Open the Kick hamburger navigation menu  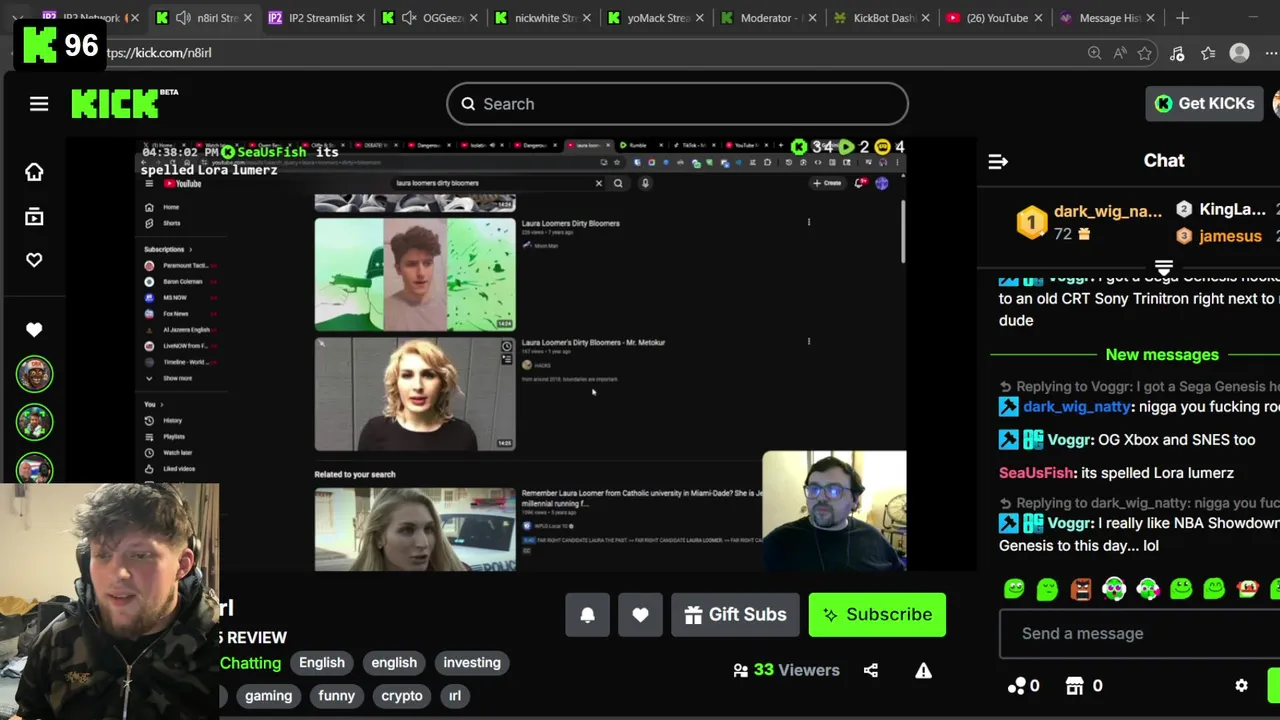(39, 104)
